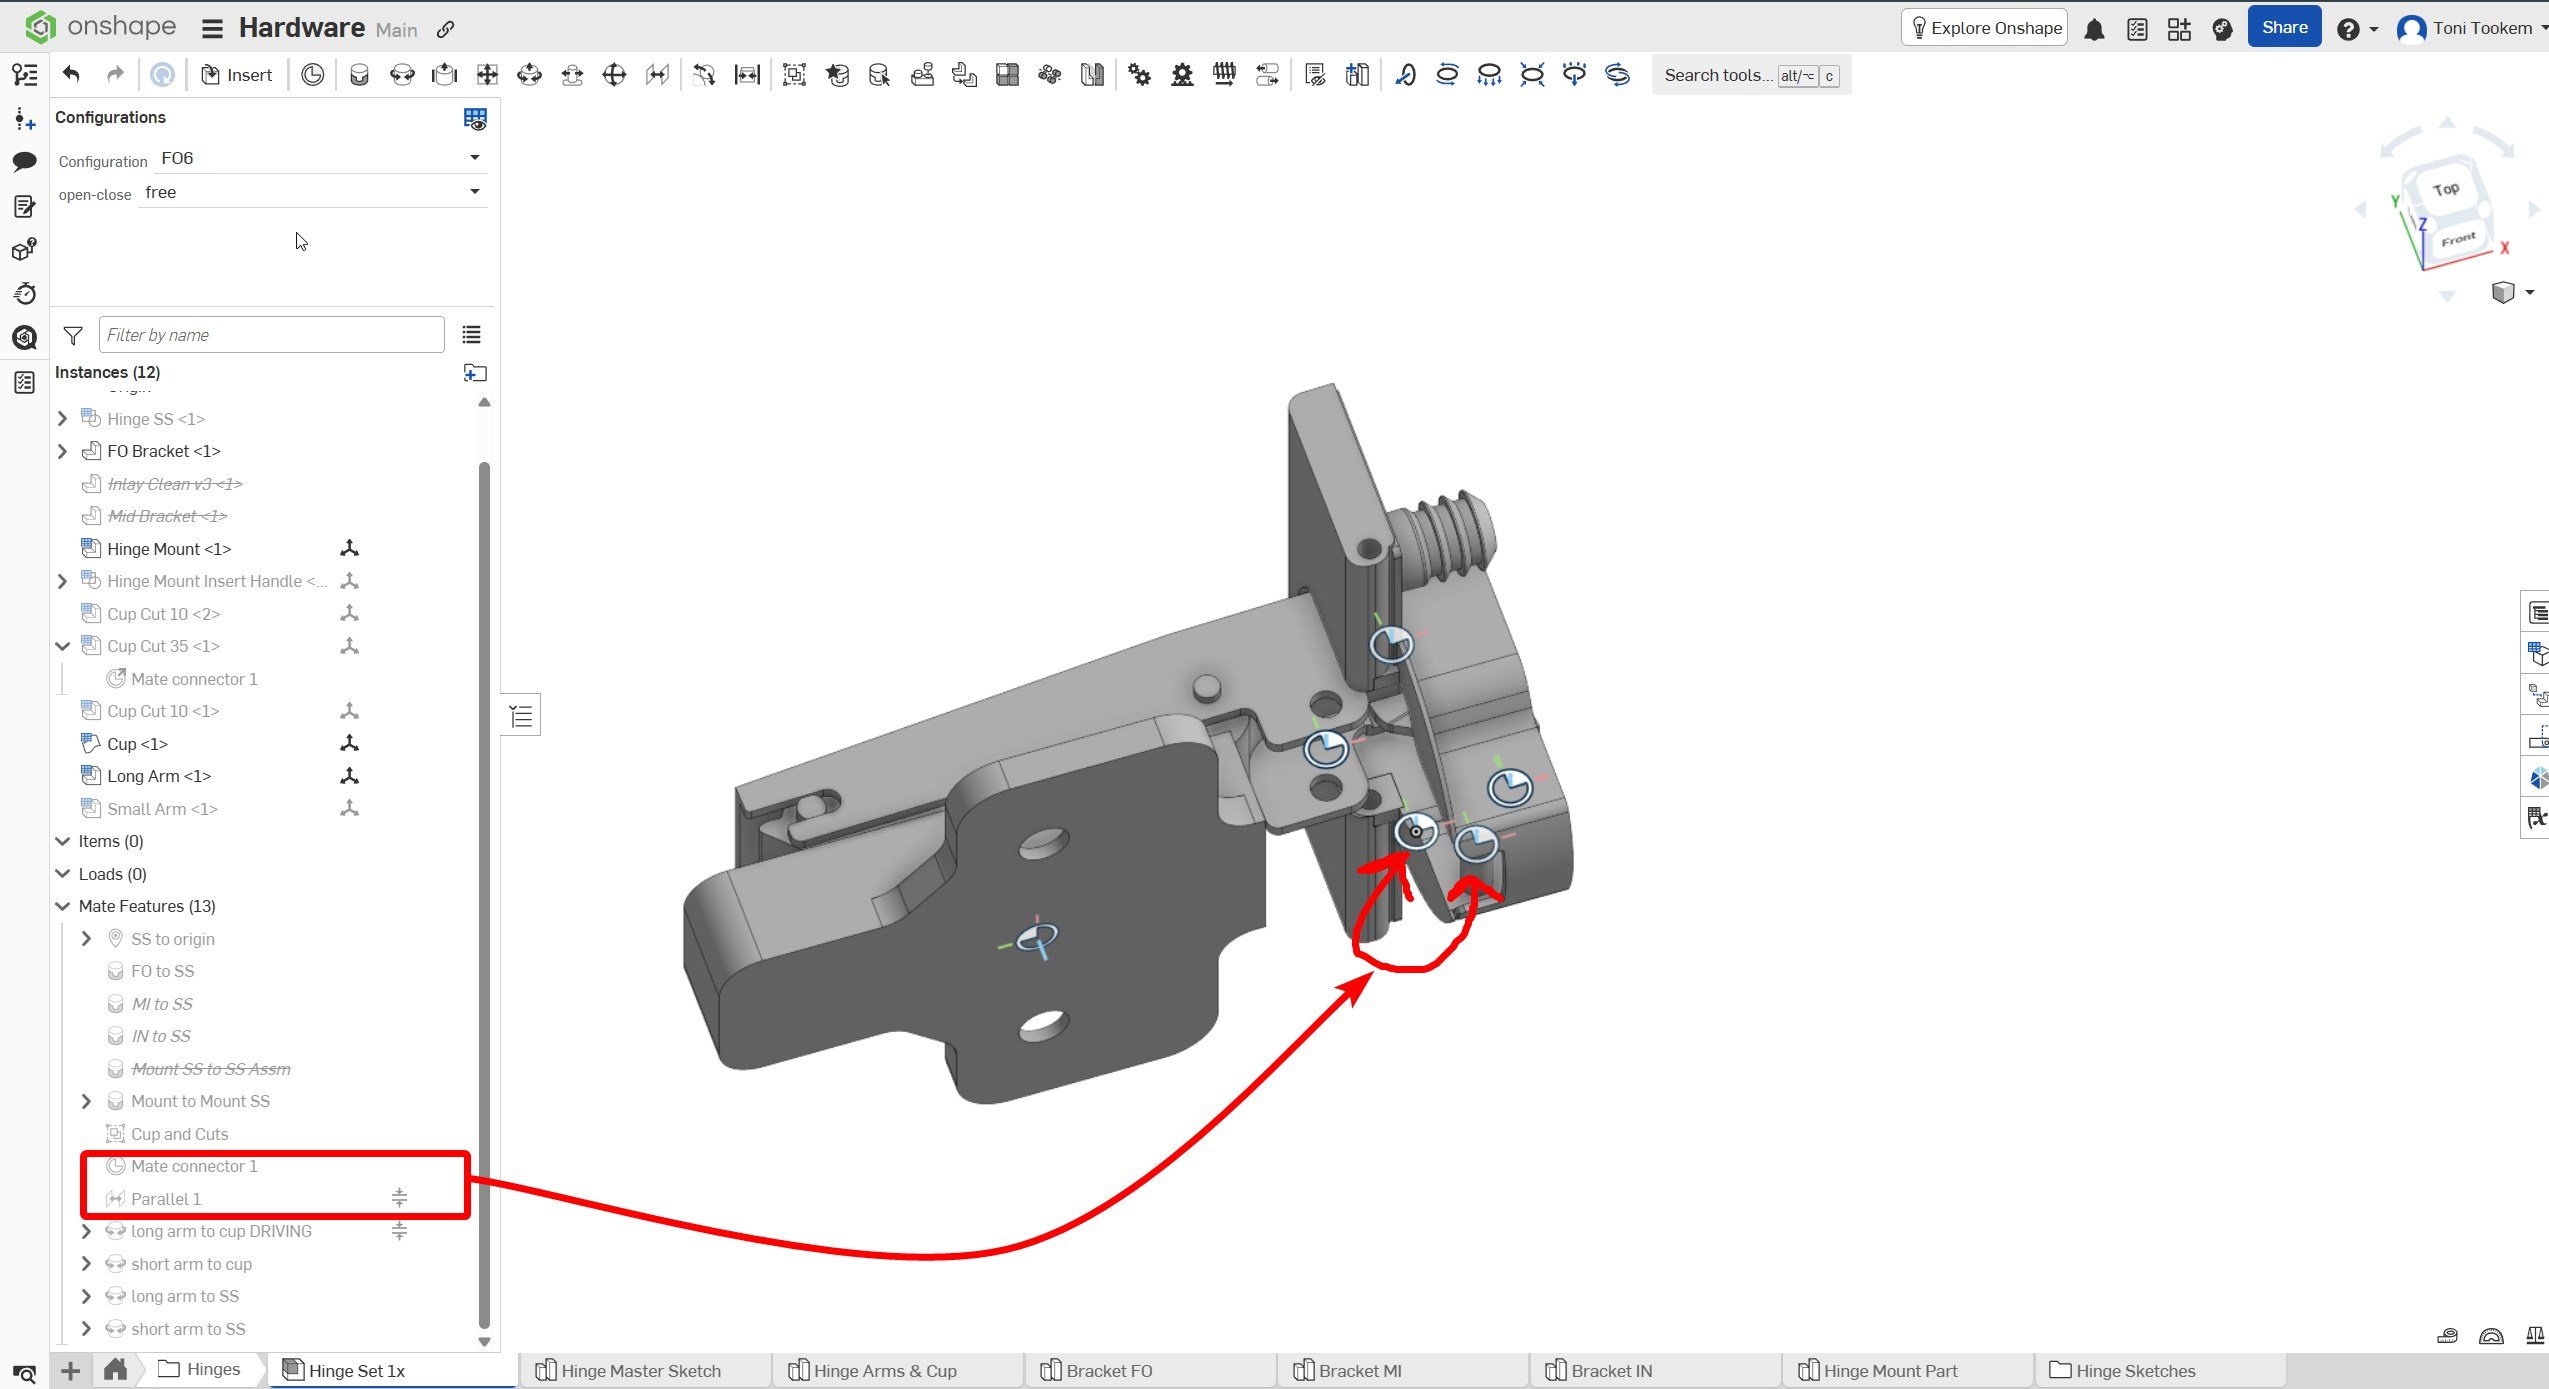The height and width of the screenshot is (1389, 2549).
Task: Open the notifications bell
Action: coord(2094,29)
